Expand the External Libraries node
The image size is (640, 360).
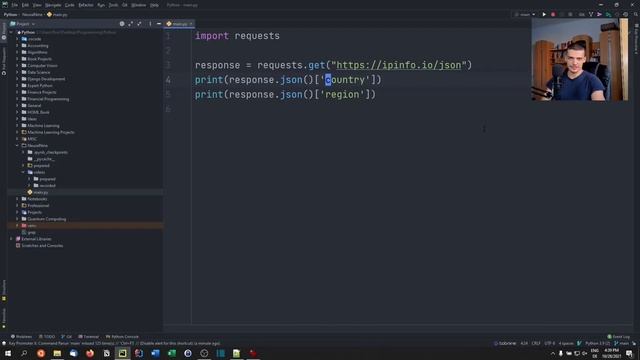pos(11,239)
